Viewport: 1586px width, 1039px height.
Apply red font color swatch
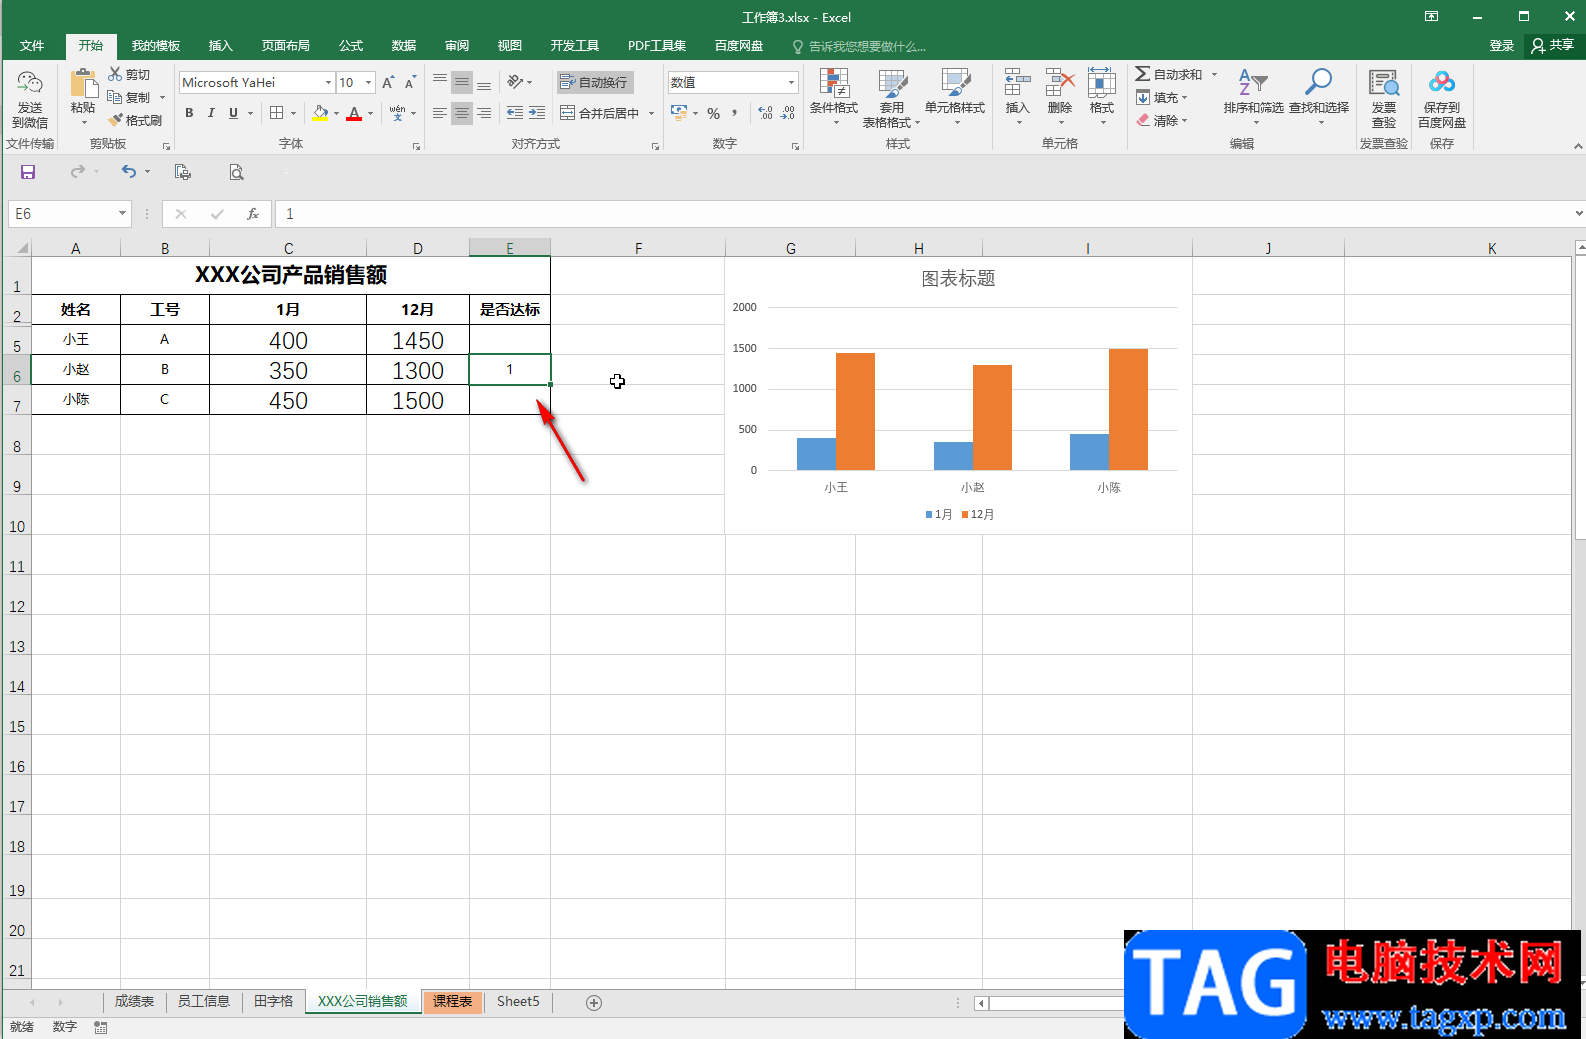pos(354,113)
